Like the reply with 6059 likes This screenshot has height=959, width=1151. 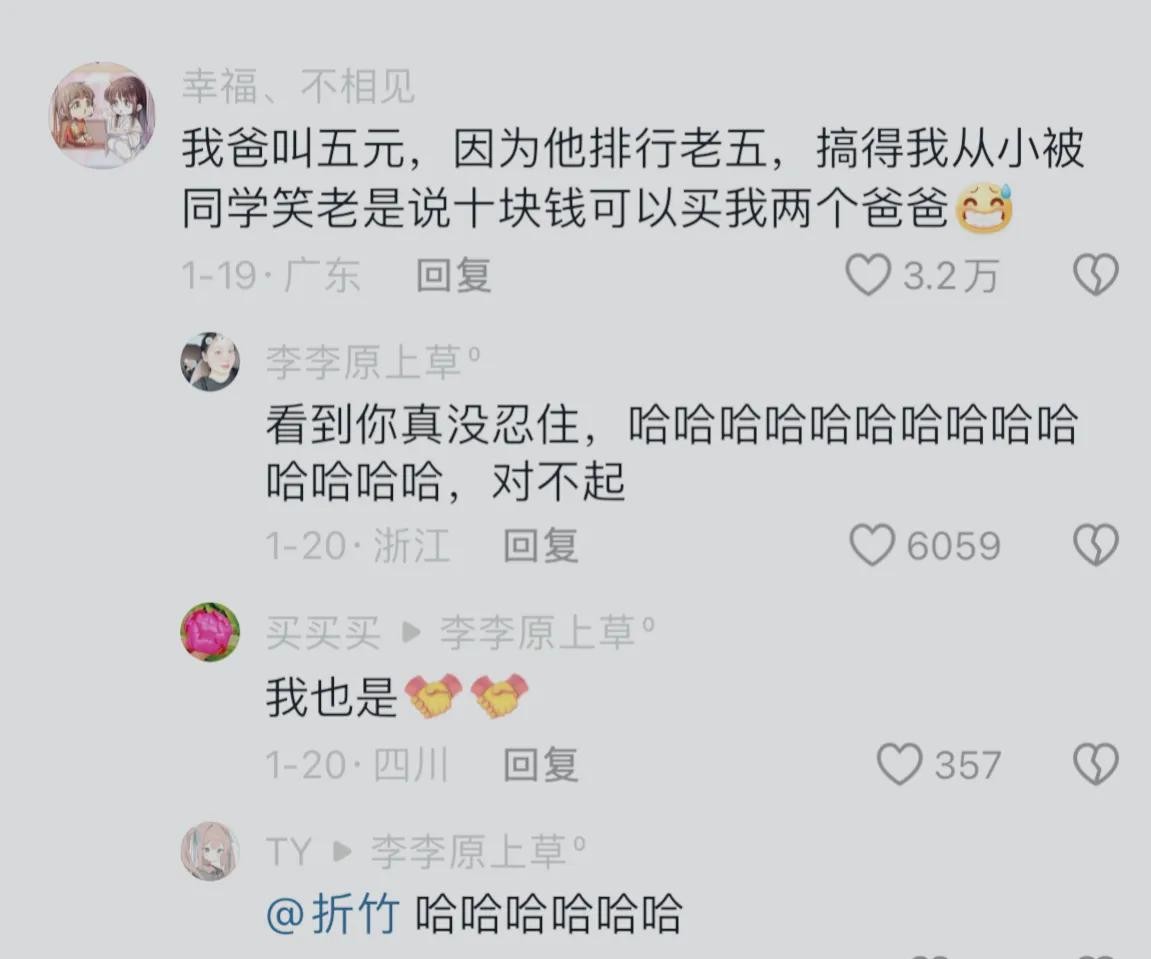pos(872,545)
